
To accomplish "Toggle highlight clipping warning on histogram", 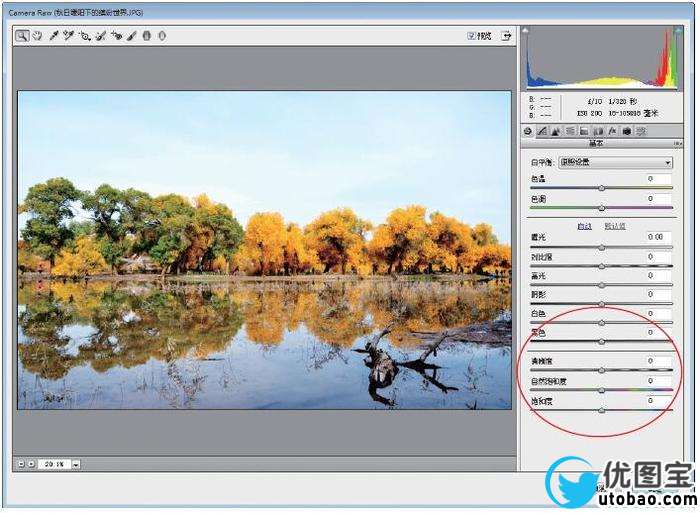I will [x=678, y=30].
